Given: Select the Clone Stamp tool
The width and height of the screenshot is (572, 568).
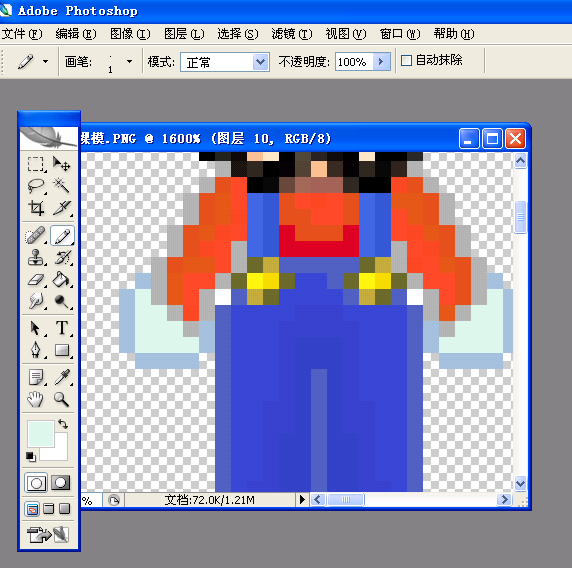Looking at the screenshot, I should [36, 258].
